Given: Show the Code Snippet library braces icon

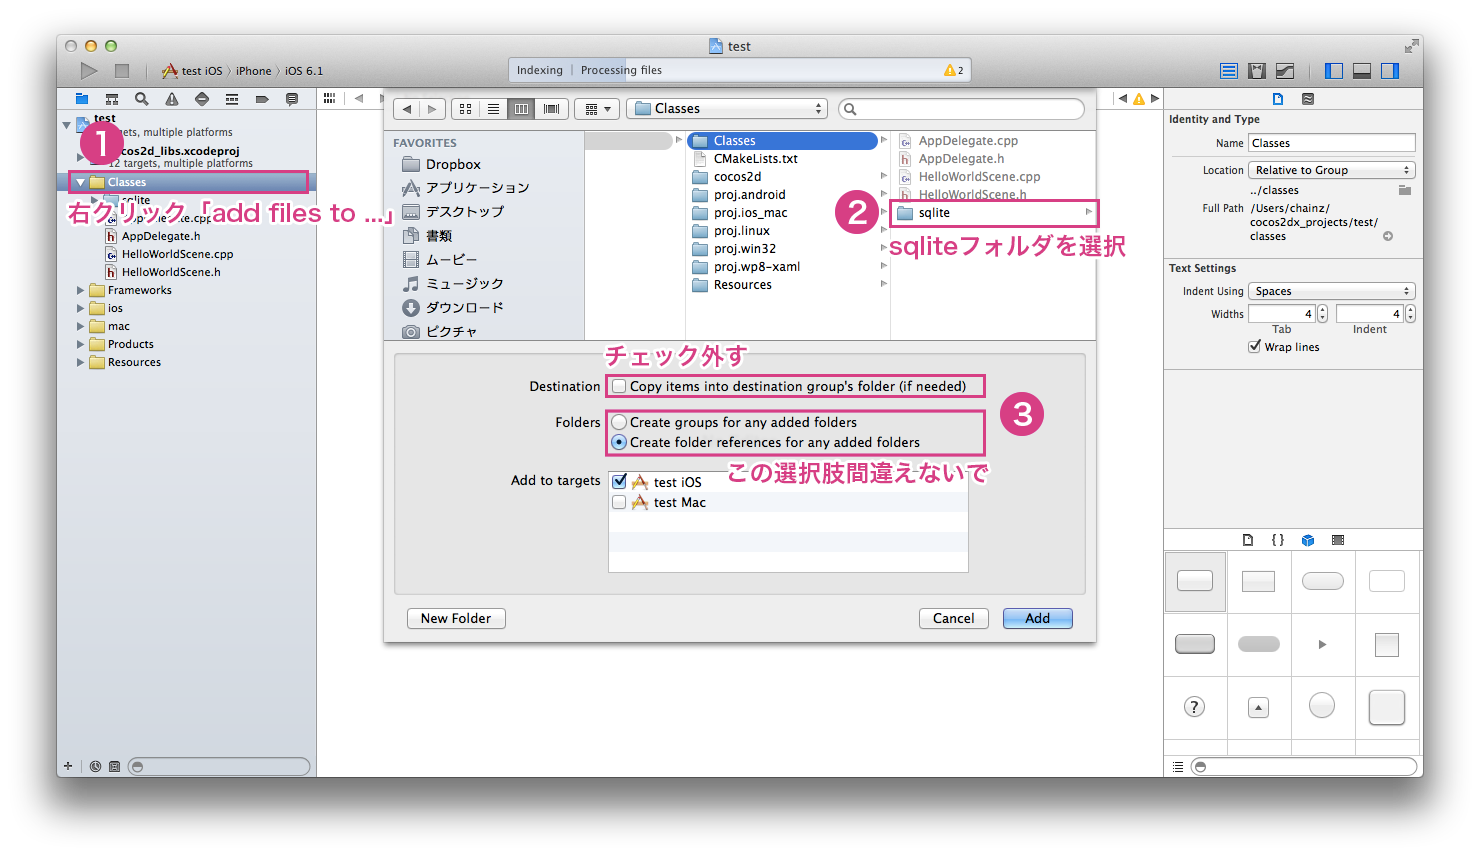Looking at the screenshot, I should point(1278,540).
